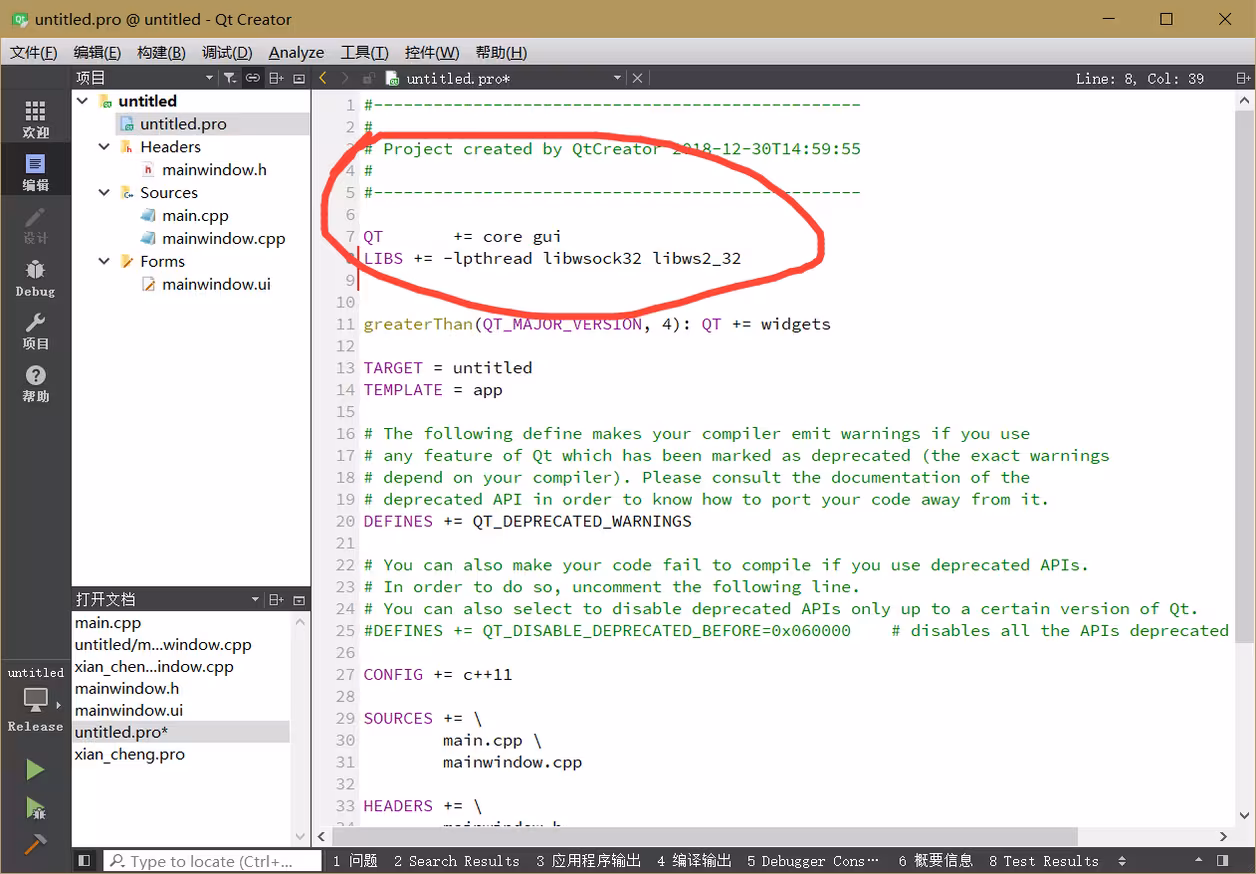Run the project with green play button

pyautogui.click(x=35, y=769)
